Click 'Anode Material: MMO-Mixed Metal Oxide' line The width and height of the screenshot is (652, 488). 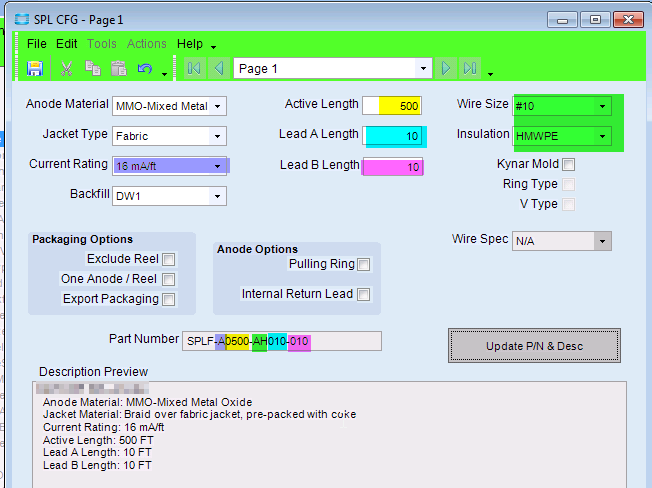pyautogui.click(x=148, y=402)
